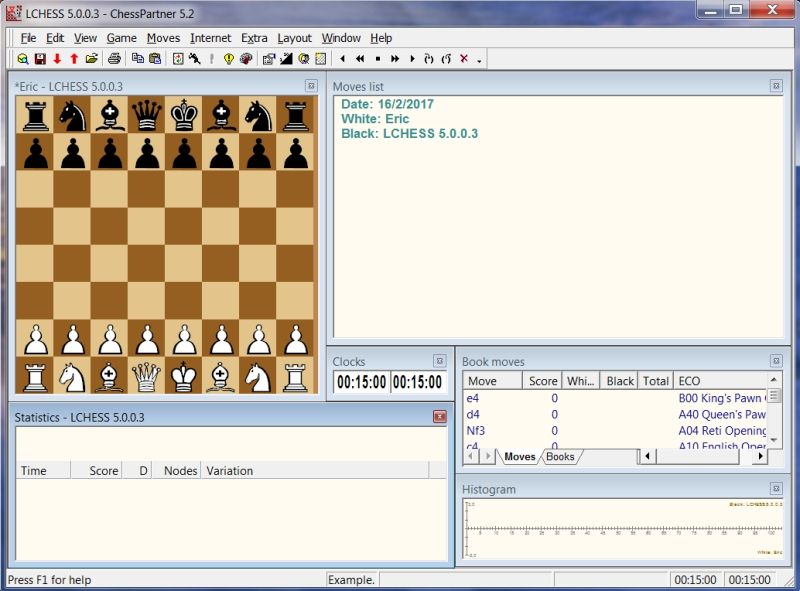
Task: Select the d4 book move row
Action: click(x=615, y=414)
